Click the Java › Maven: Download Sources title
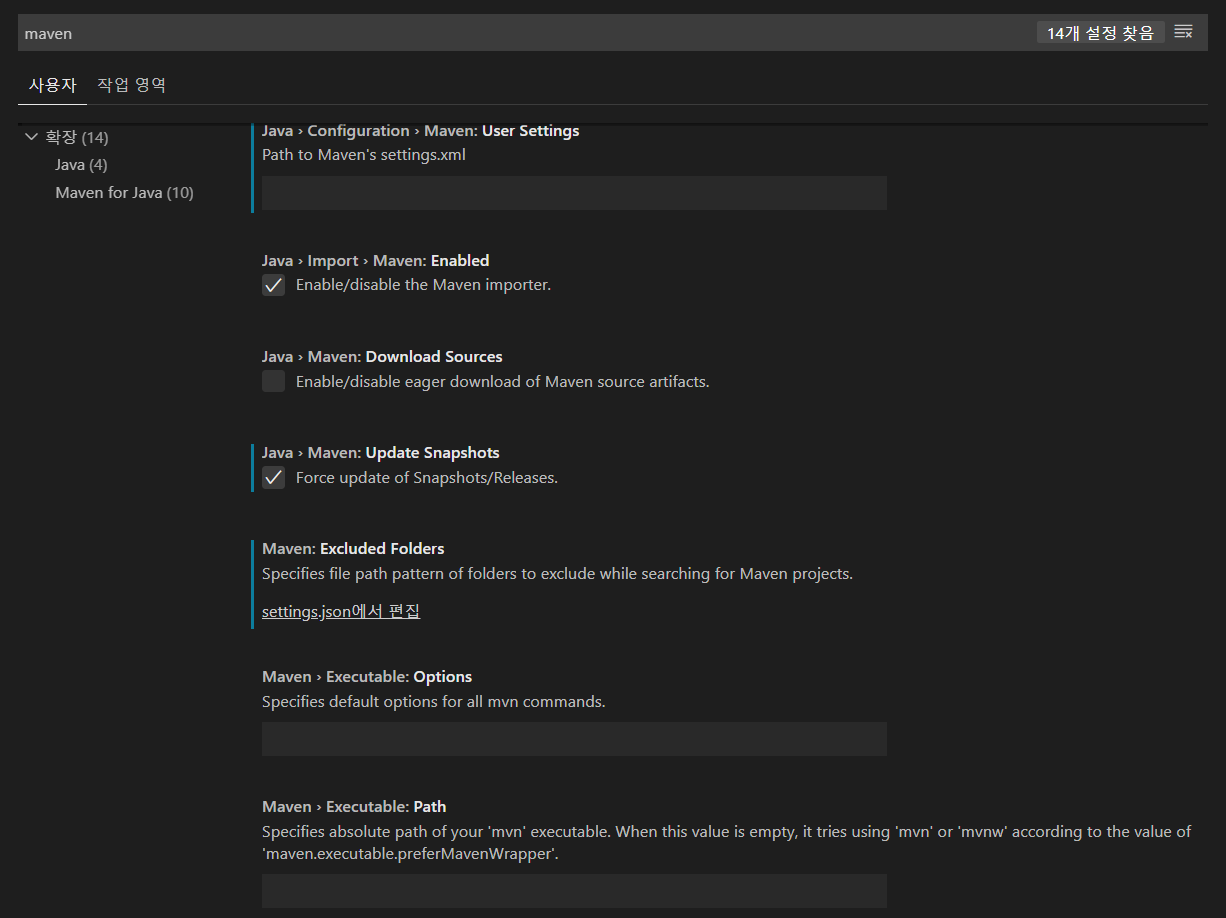Screen dimensions: 1226x918 [382, 356]
